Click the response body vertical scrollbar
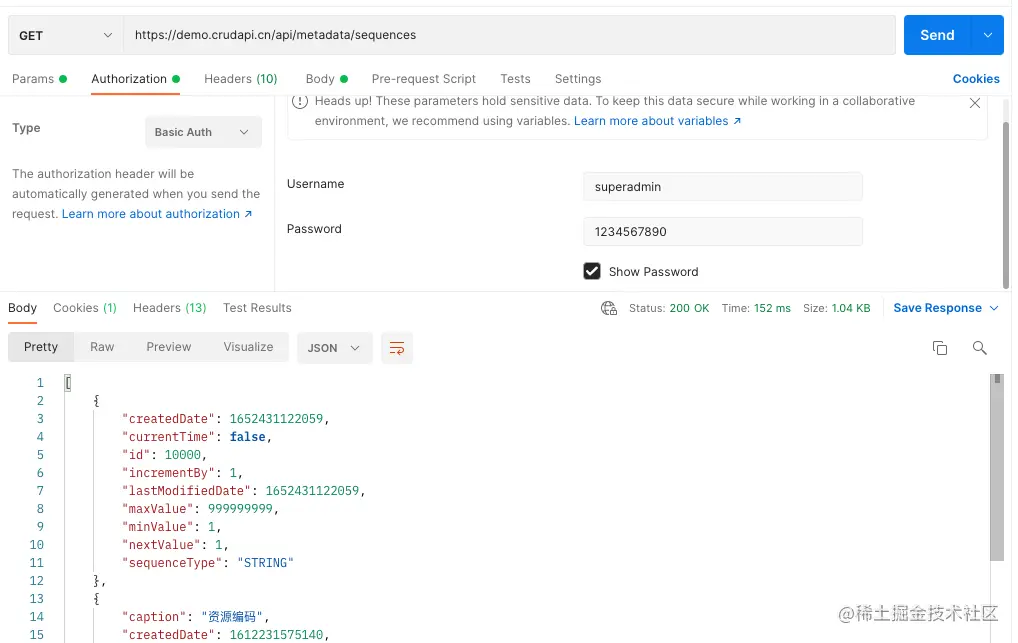Screen dimensions: 1018x643 [x=997, y=468]
